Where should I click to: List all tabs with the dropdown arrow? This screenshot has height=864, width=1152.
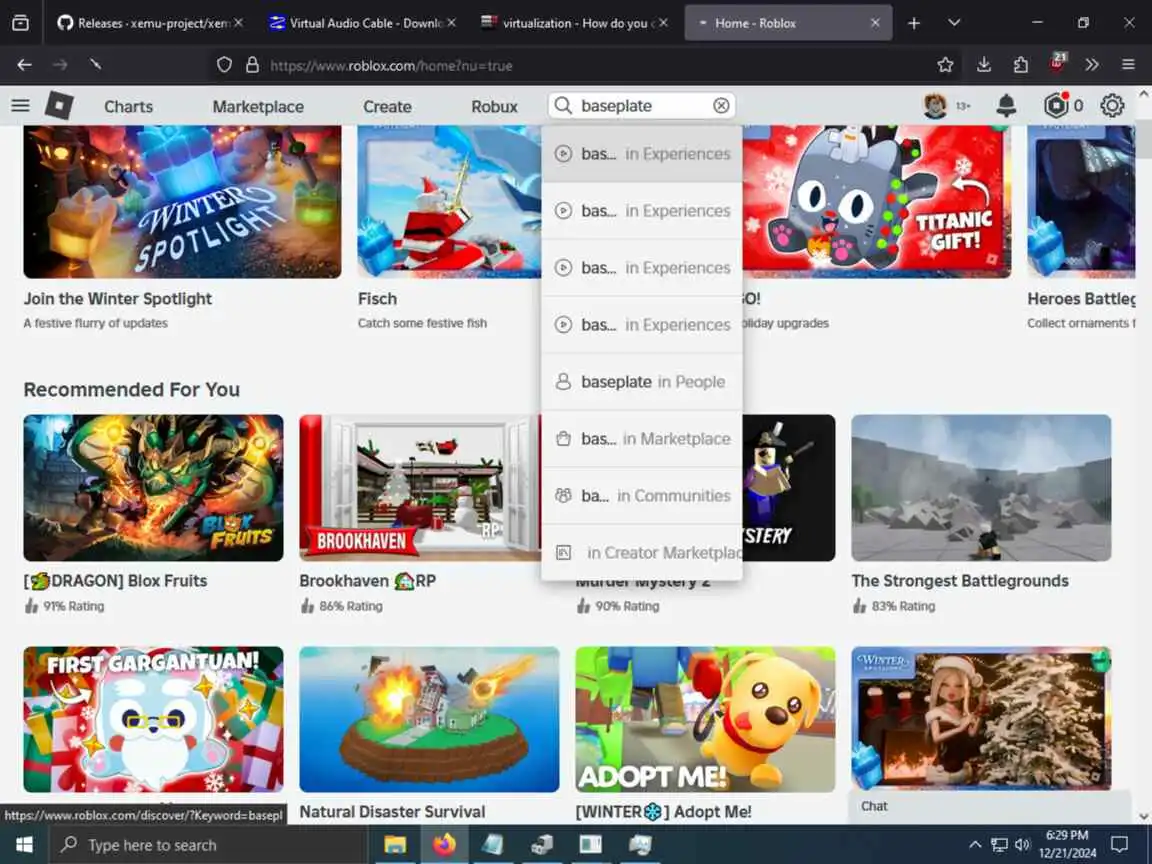tap(954, 24)
